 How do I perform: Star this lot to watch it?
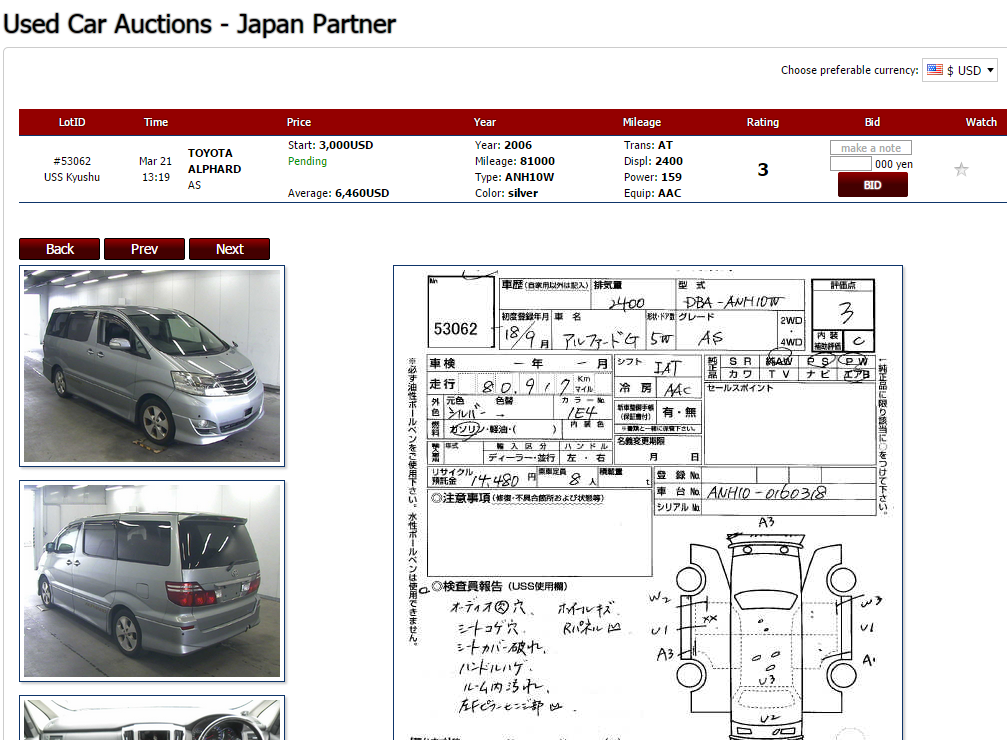point(961,169)
